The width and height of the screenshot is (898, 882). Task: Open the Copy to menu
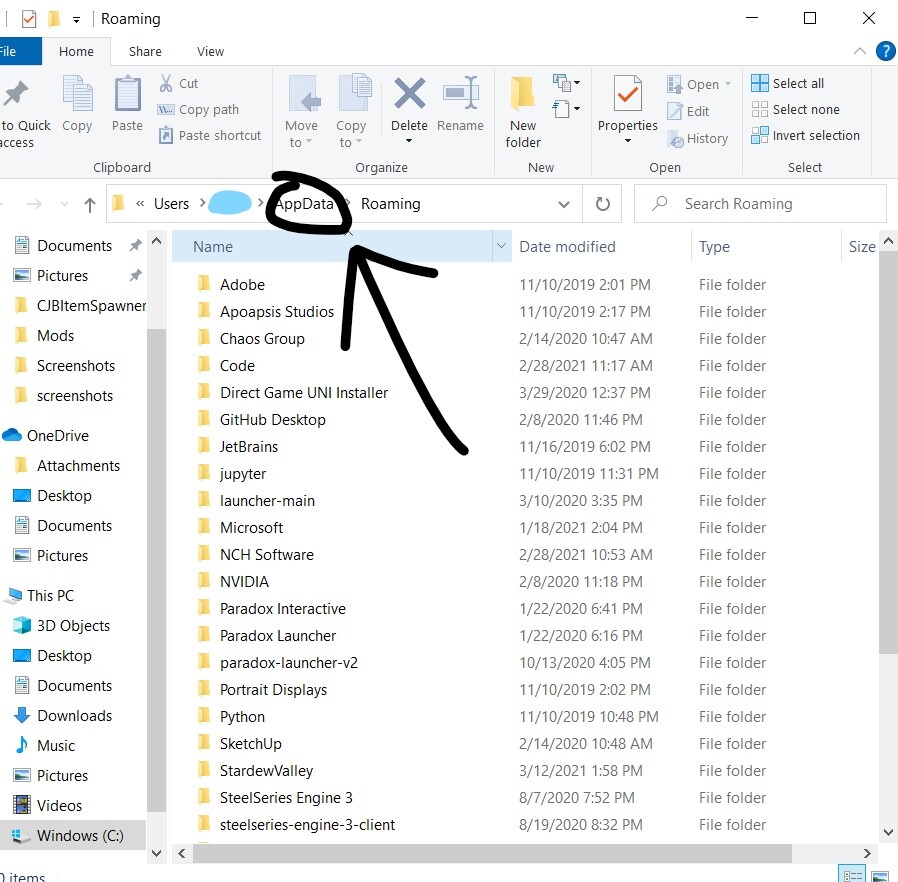(x=350, y=112)
